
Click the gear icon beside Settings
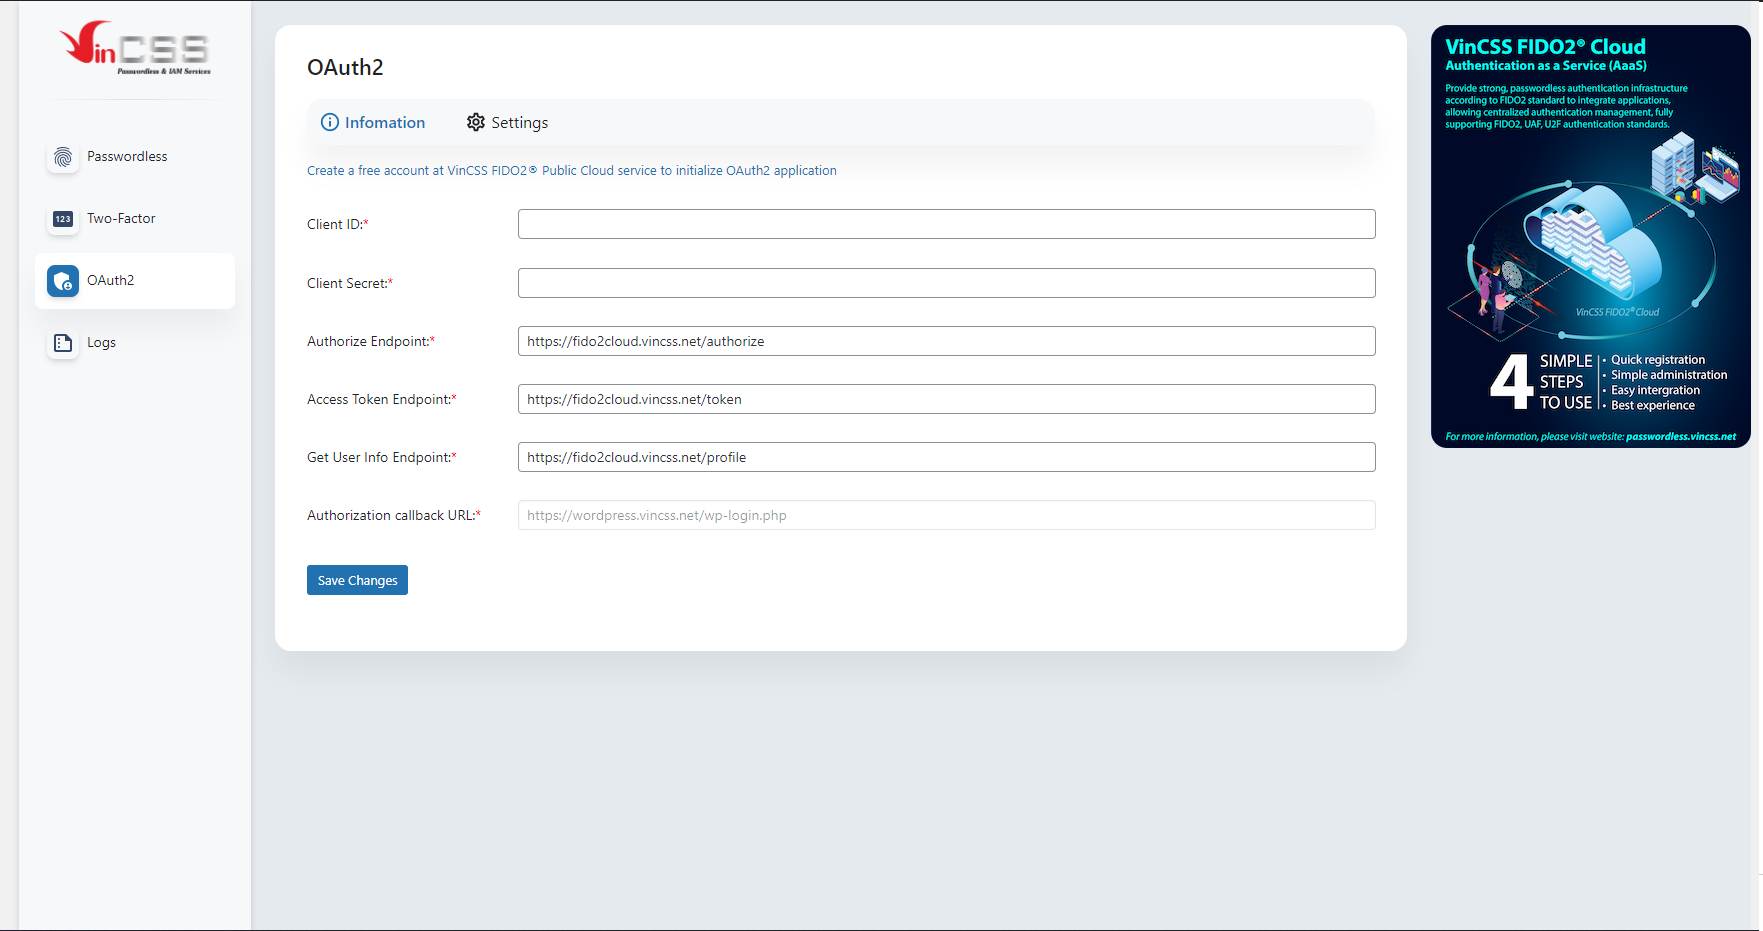[x=476, y=122]
